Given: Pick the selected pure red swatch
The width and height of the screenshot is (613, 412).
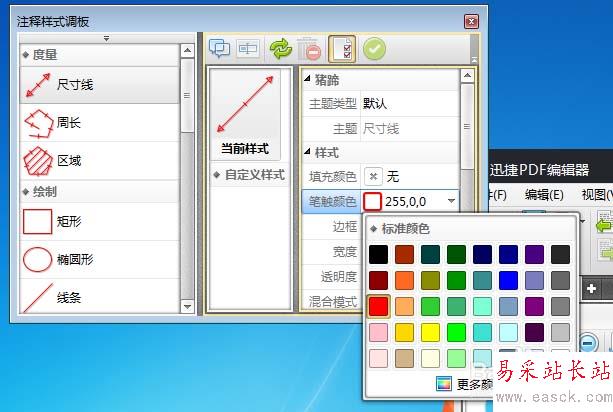Looking at the screenshot, I should coord(378,306).
